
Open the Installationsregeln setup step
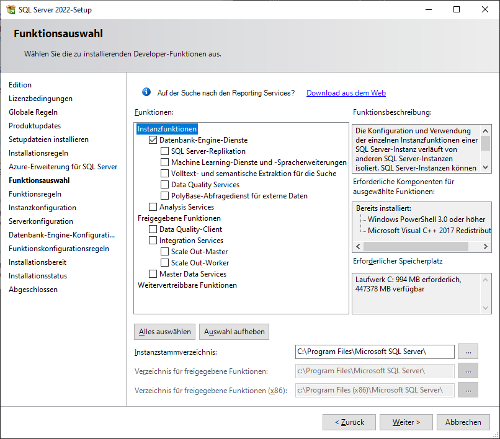point(38,153)
